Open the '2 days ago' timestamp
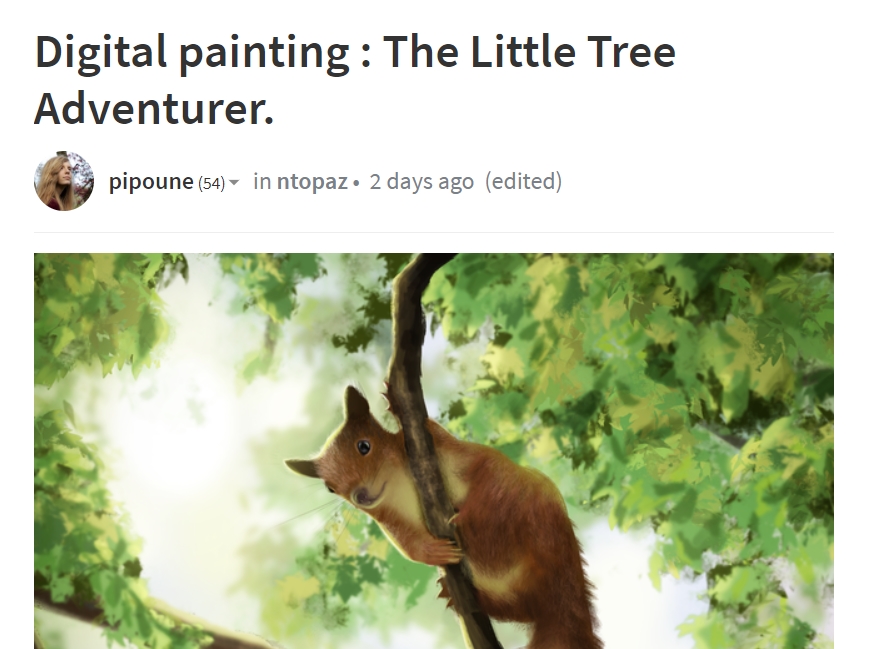This screenshot has width=871, height=649. (x=422, y=182)
